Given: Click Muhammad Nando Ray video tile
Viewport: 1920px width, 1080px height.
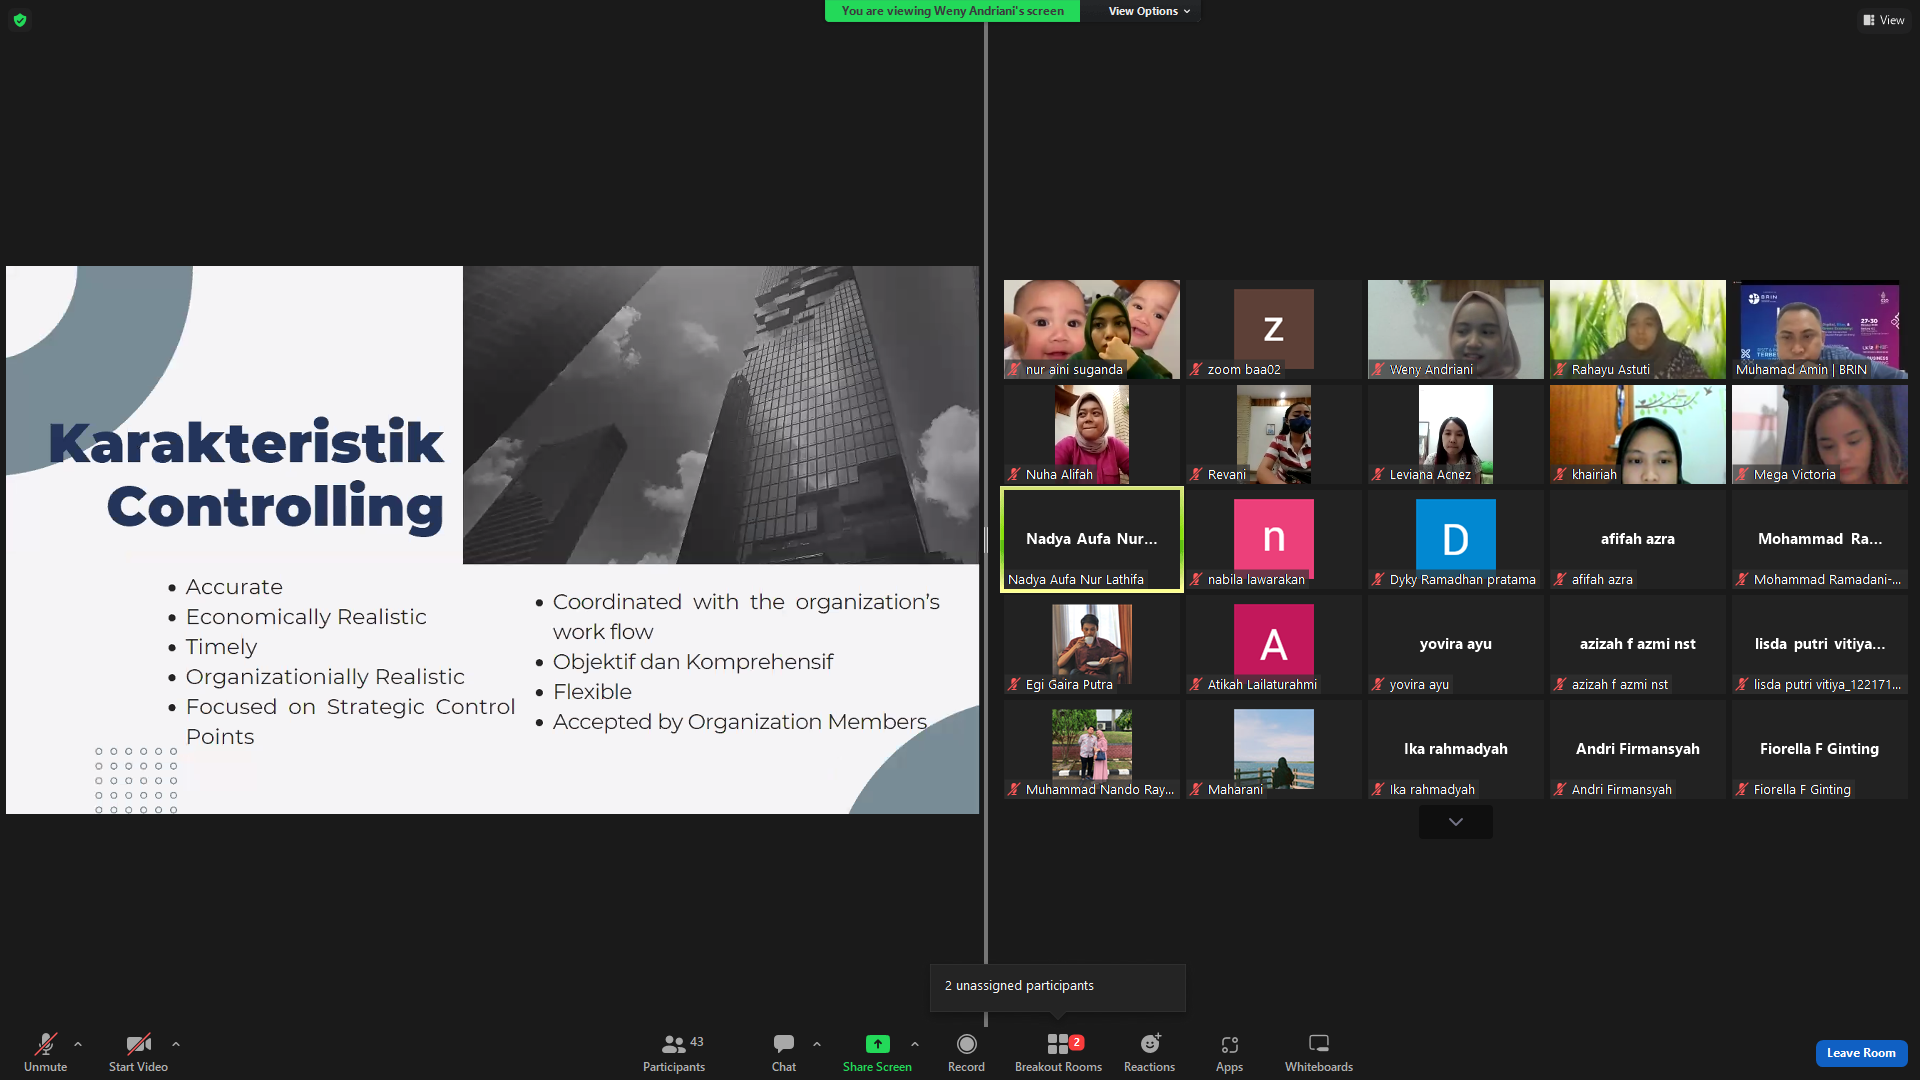Looking at the screenshot, I should point(1092,749).
